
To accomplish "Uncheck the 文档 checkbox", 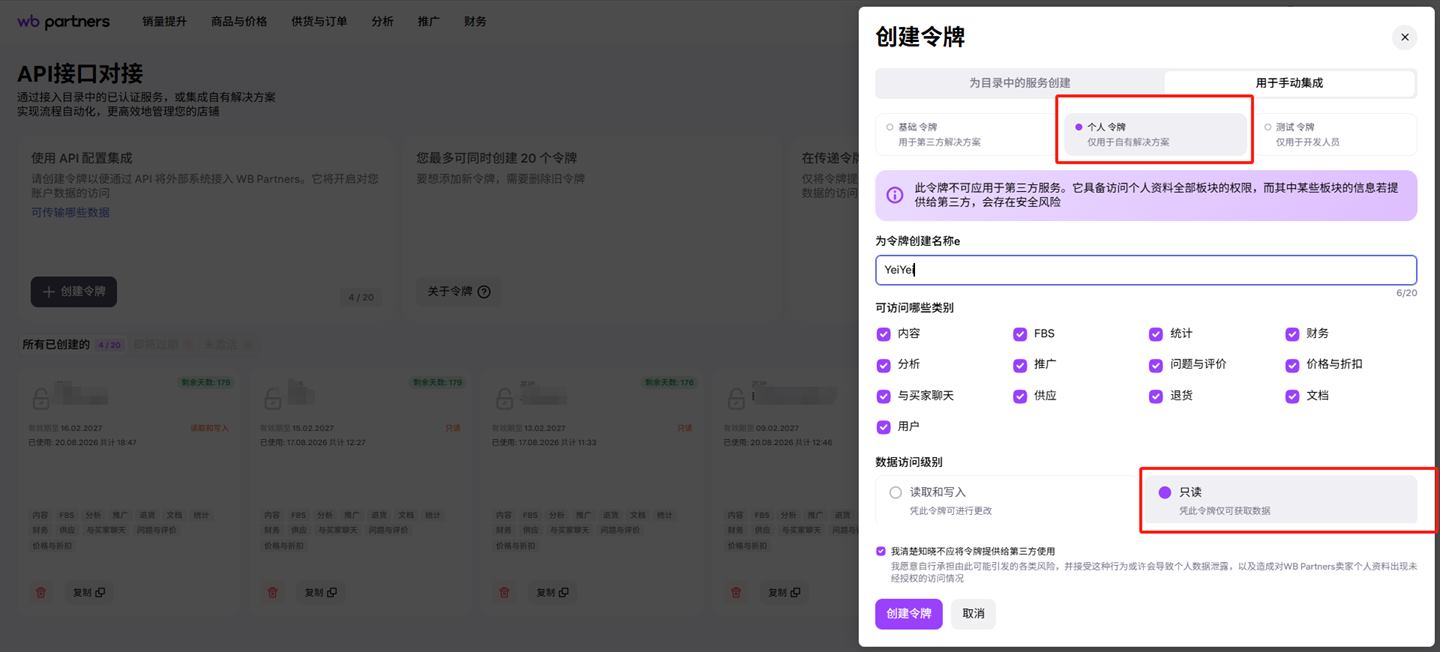I will 1292,396.
